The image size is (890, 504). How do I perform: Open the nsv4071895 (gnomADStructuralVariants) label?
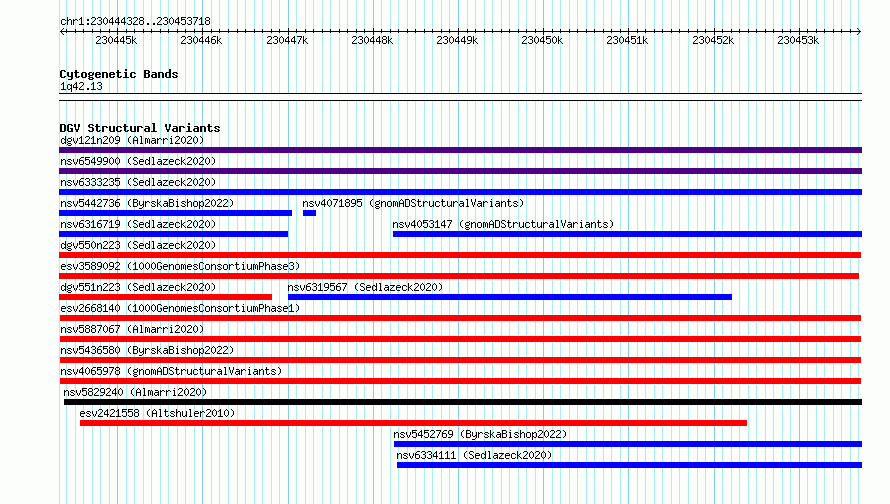413,203
